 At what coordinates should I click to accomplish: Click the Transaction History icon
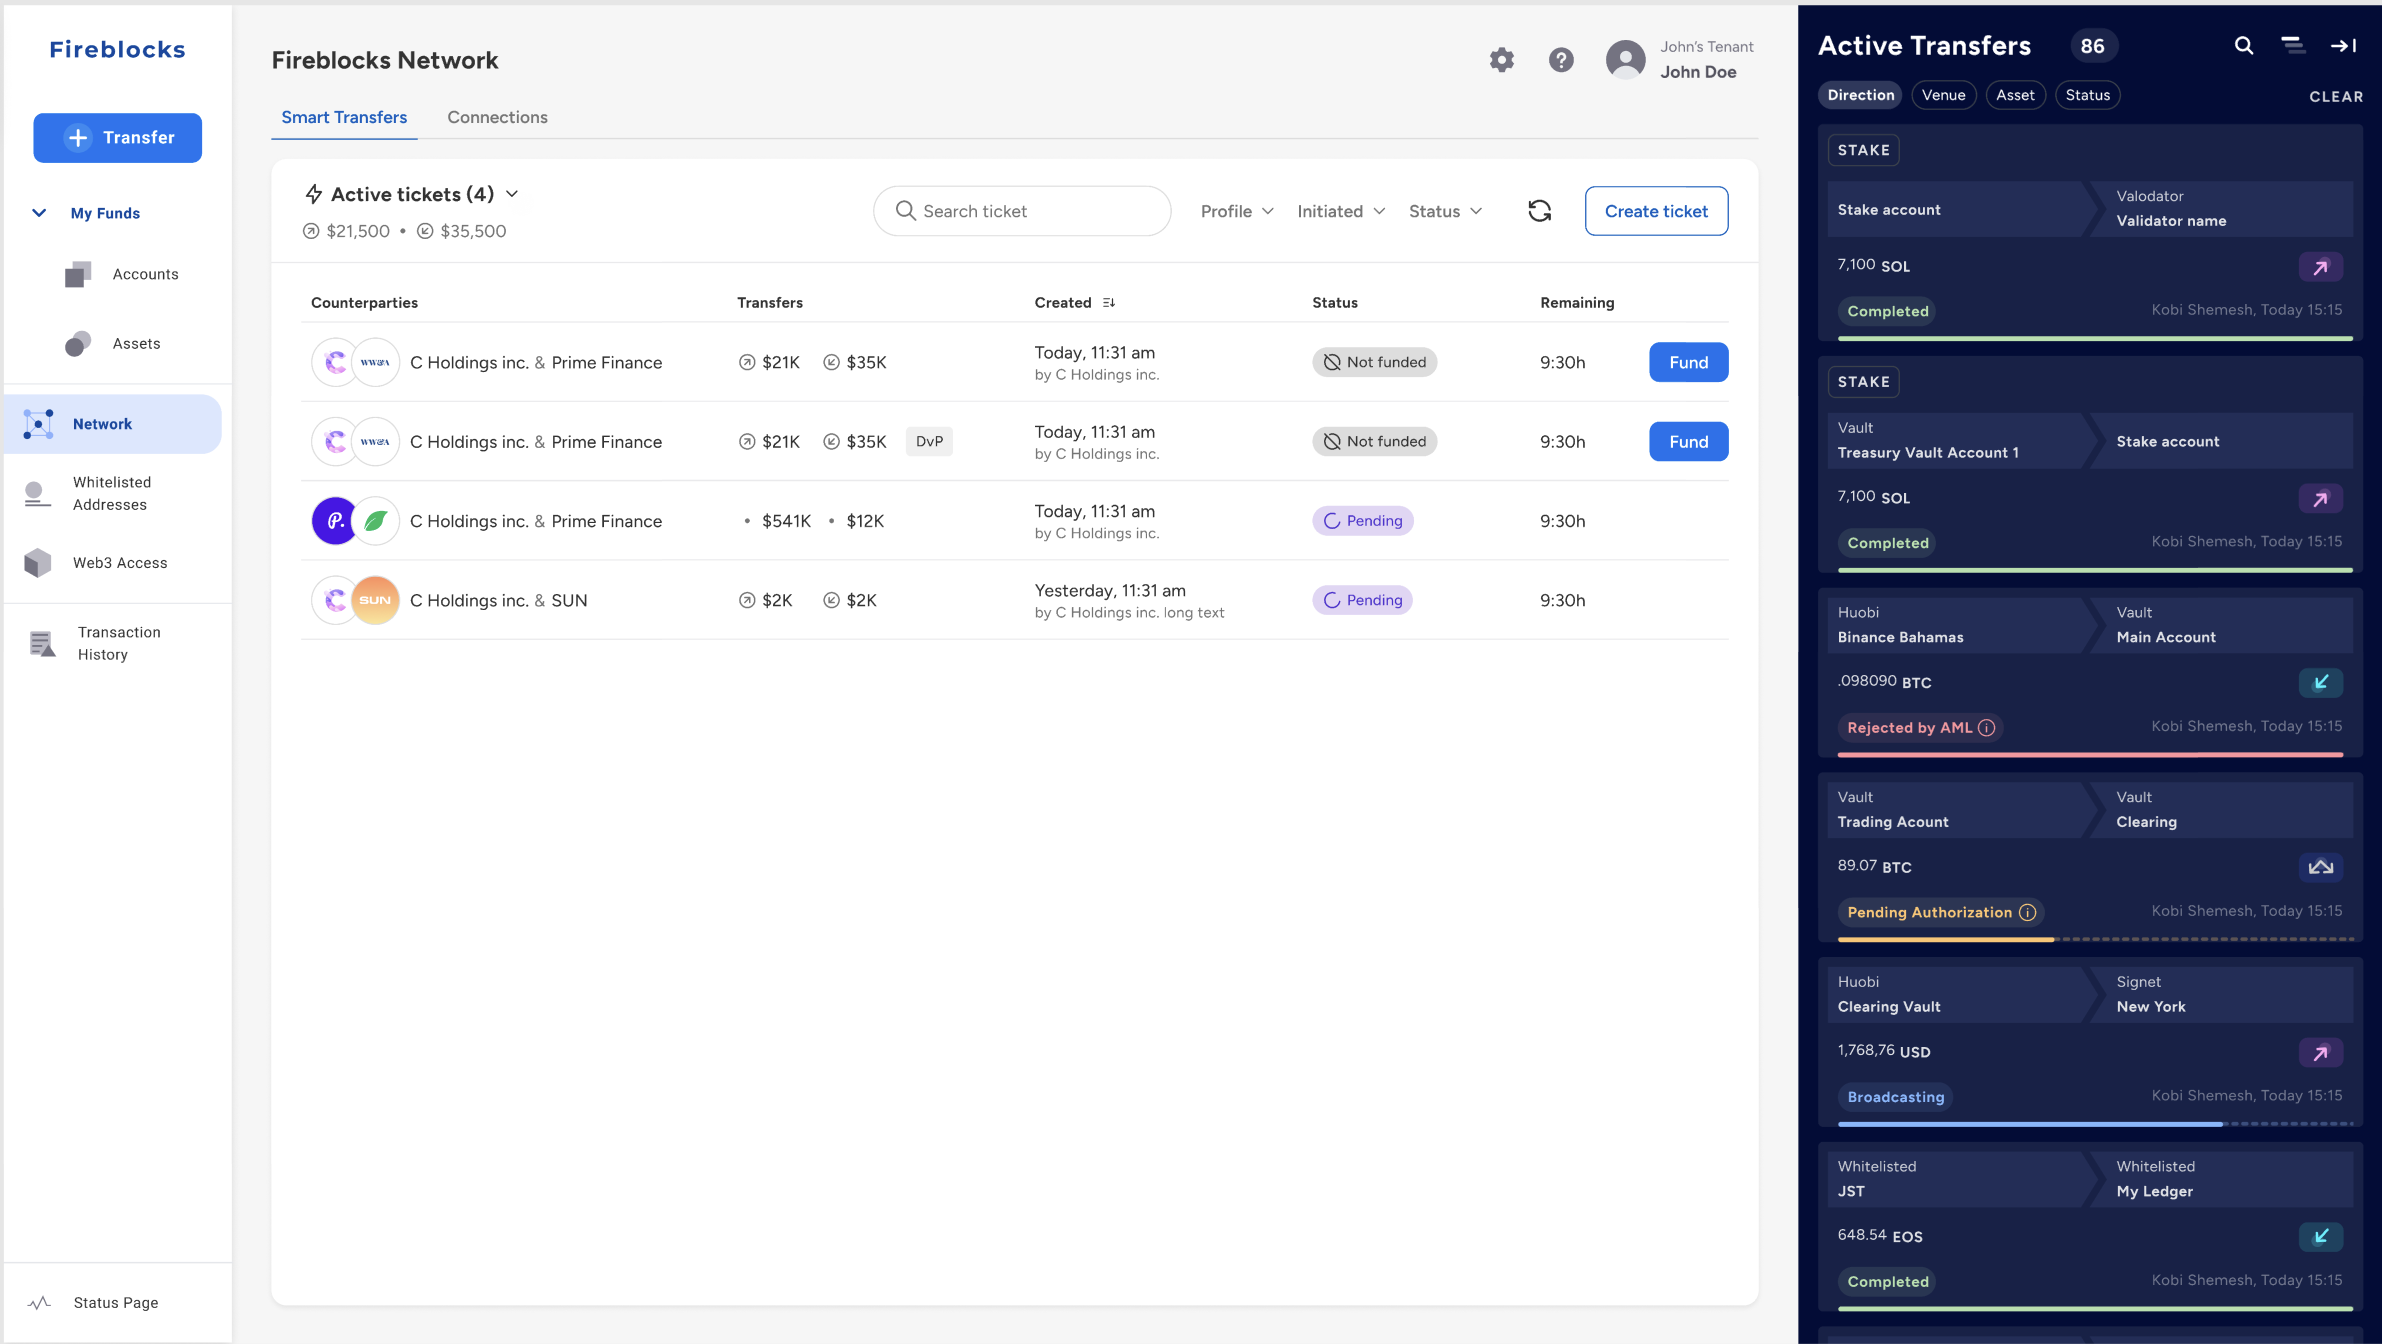(42, 644)
